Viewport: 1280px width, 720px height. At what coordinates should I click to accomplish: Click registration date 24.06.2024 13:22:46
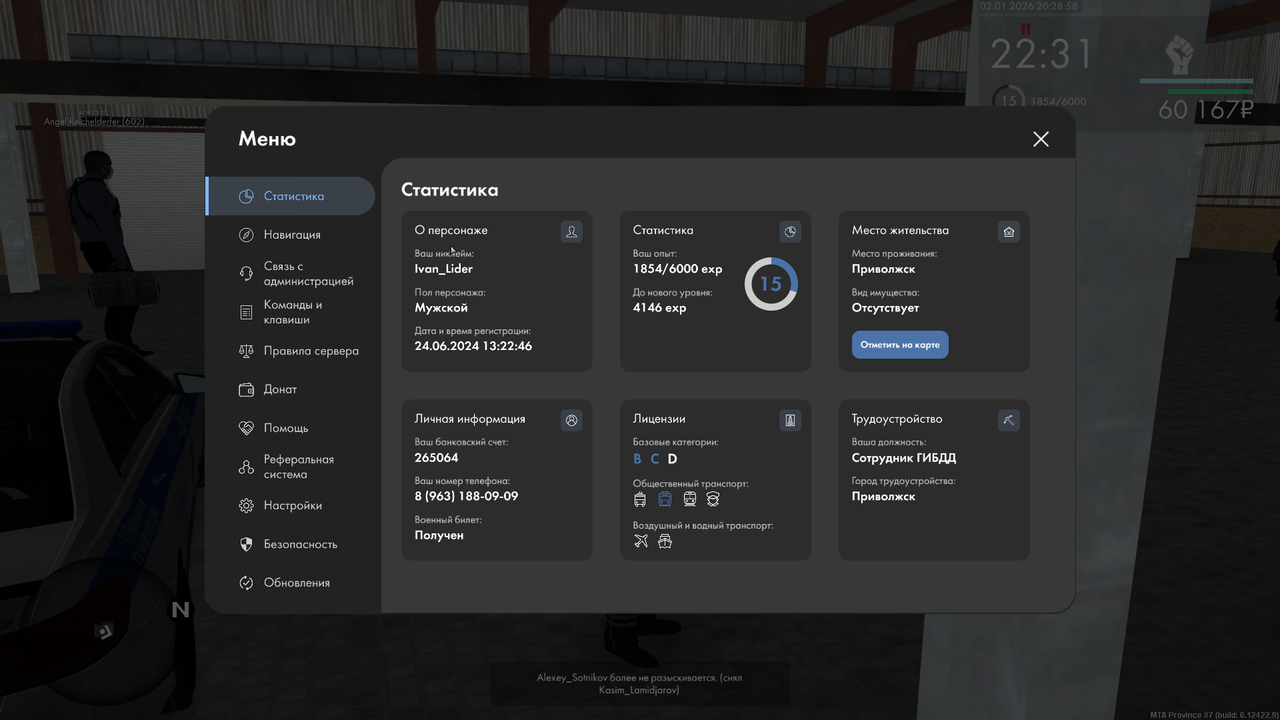tap(473, 346)
